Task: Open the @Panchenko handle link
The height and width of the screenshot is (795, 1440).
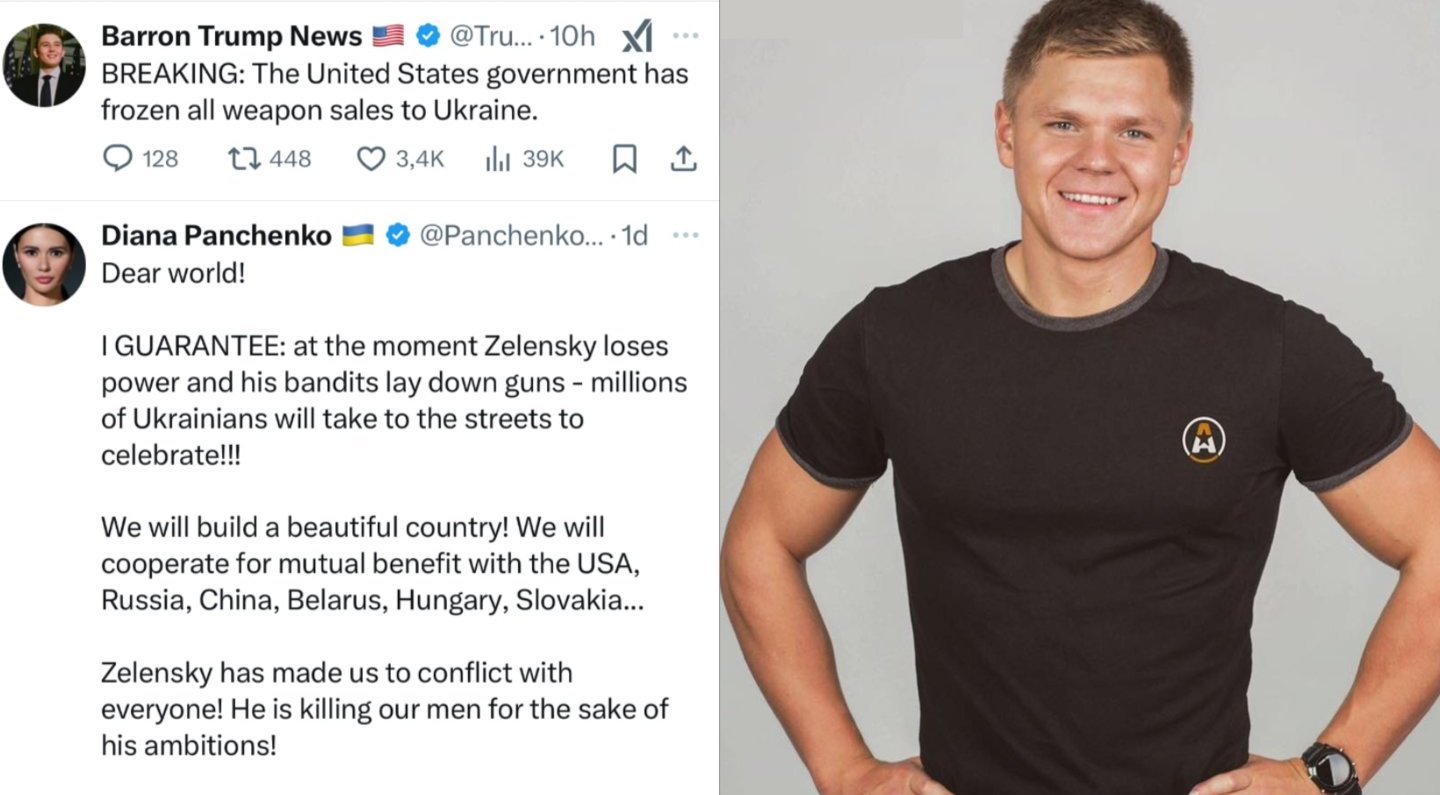Action: click(510, 236)
